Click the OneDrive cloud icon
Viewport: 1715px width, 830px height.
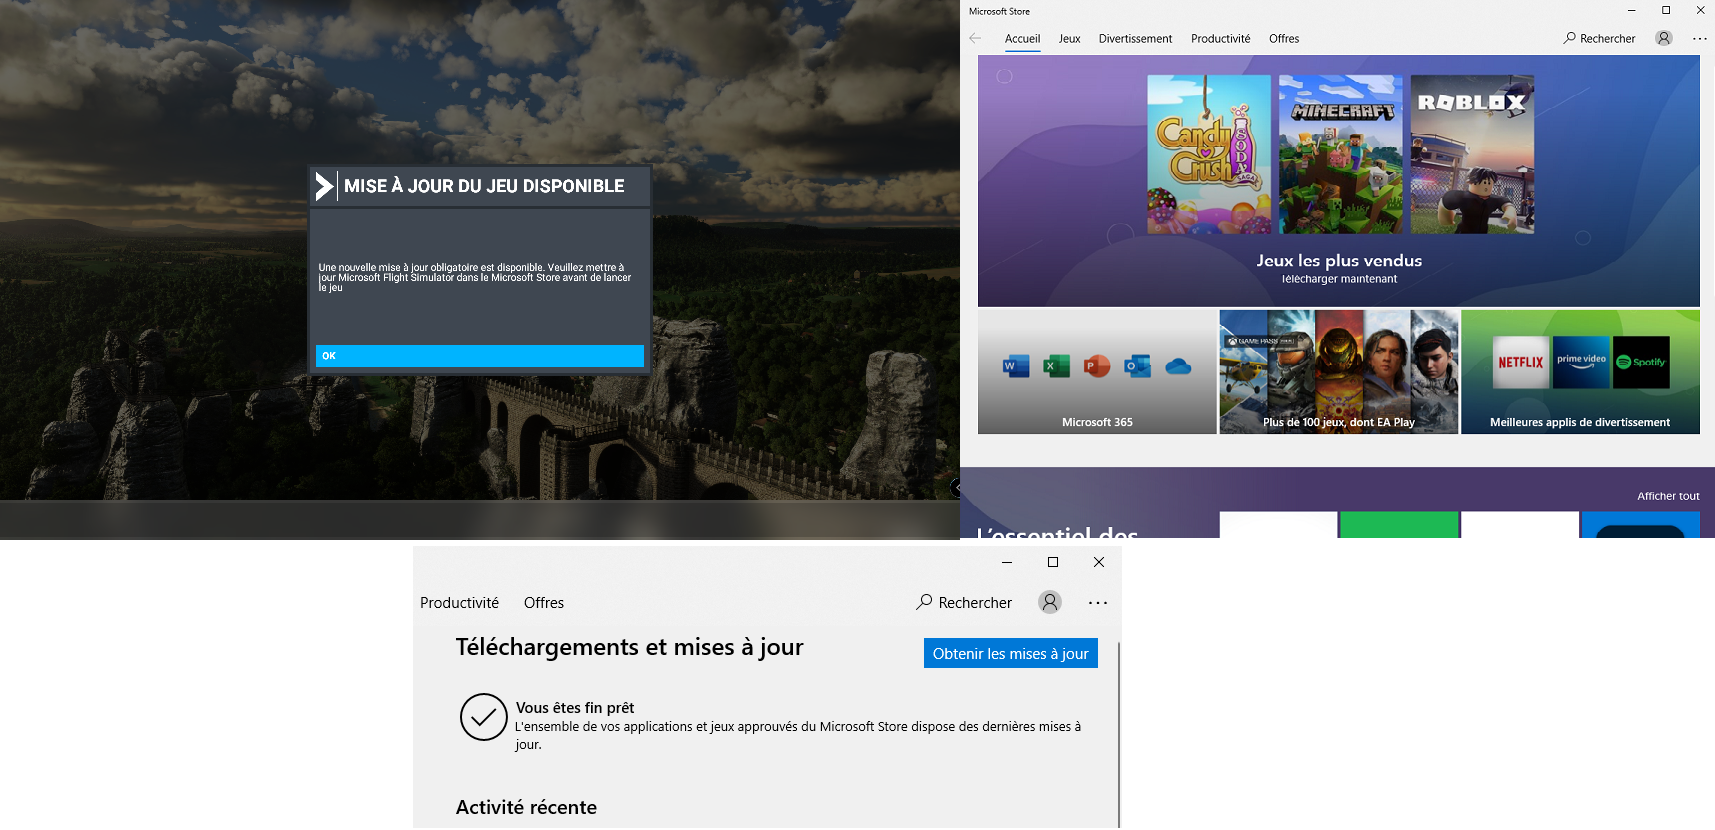pos(1178,367)
